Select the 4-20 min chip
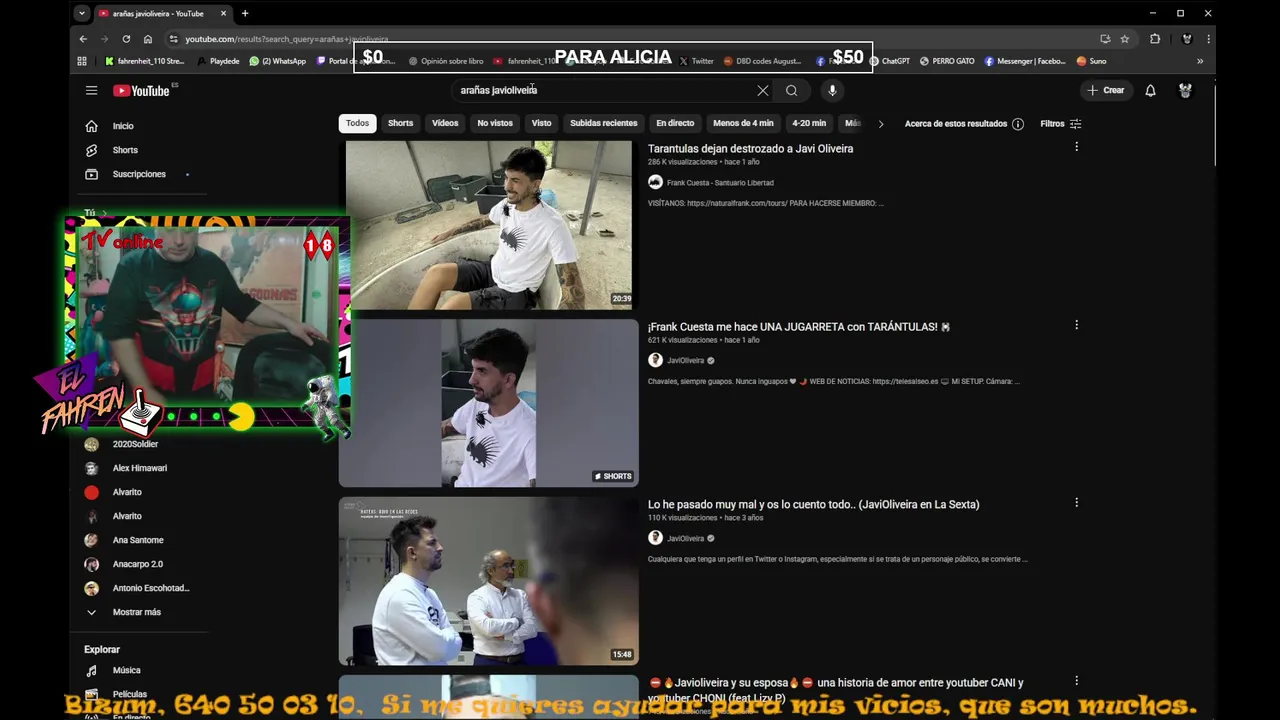Screen dimensions: 1280x720 (x=809, y=123)
